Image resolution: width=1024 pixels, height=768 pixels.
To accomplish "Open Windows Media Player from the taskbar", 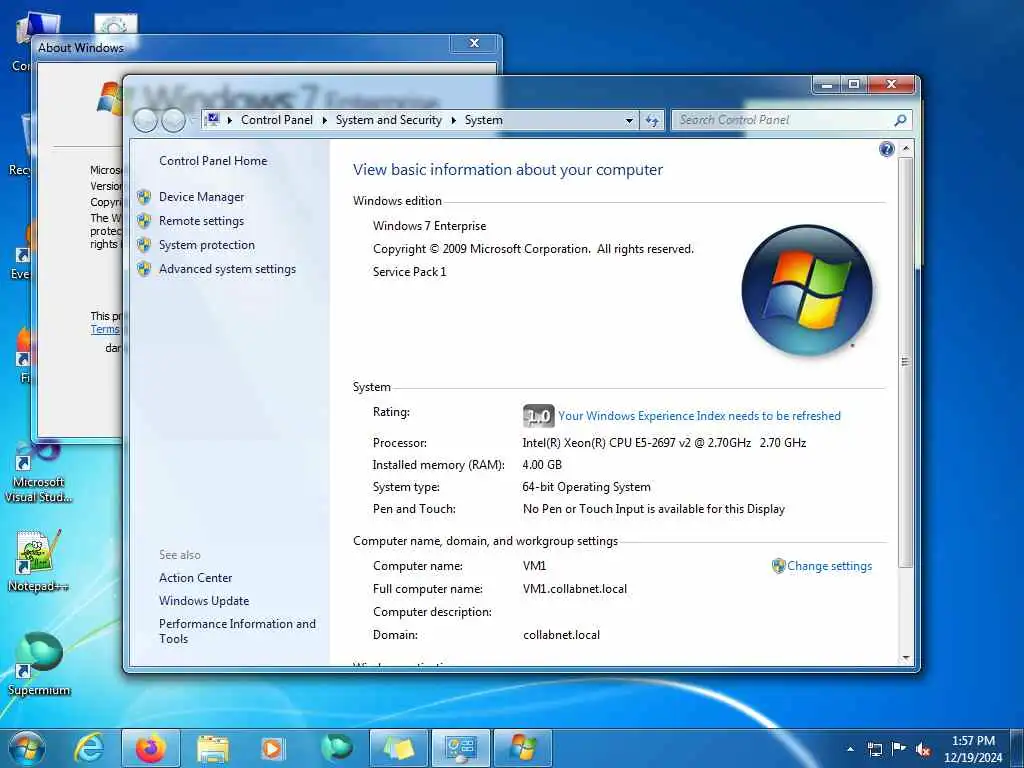I will (272, 749).
